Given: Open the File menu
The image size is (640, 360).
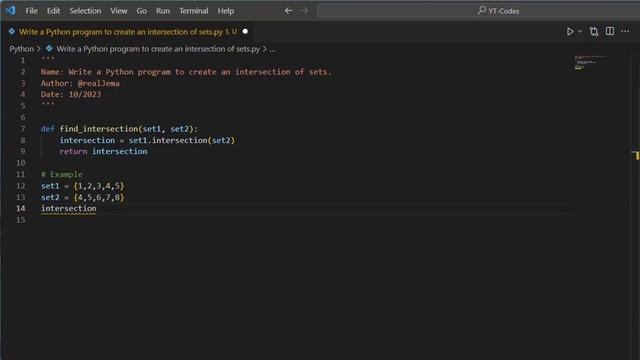Looking at the screenshot, I should [x=31, y=11].
